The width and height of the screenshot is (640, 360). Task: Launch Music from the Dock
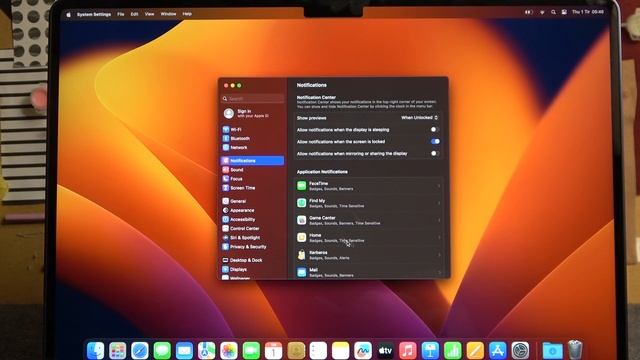coord(407,350)
